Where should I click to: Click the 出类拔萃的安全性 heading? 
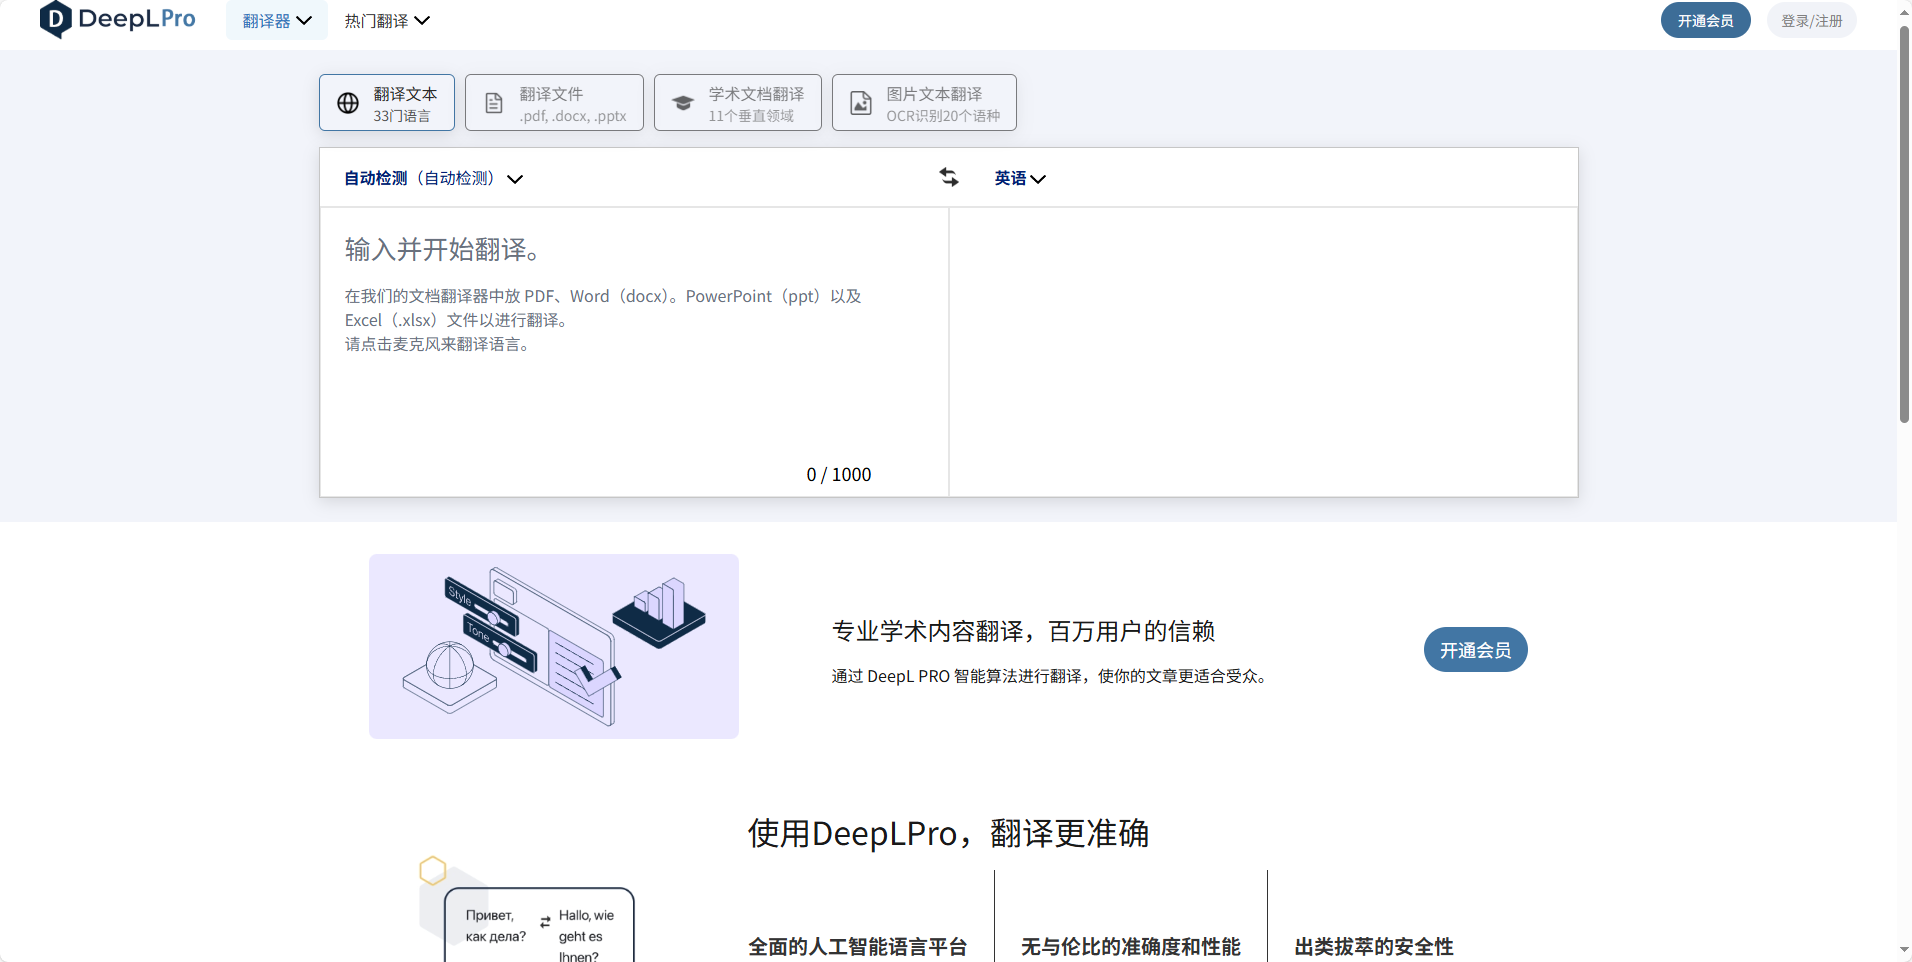click(1374, 946)
